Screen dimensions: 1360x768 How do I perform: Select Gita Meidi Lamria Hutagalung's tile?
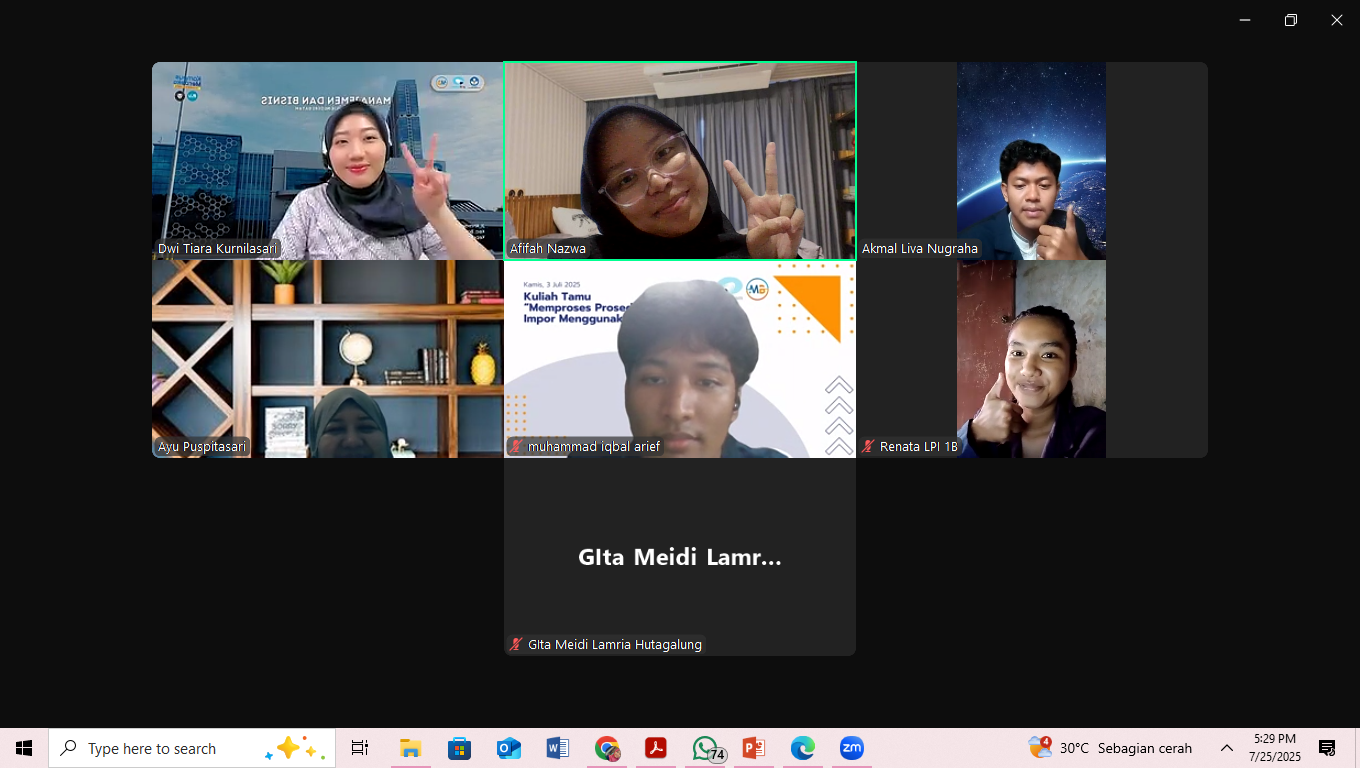click(680, 557)
